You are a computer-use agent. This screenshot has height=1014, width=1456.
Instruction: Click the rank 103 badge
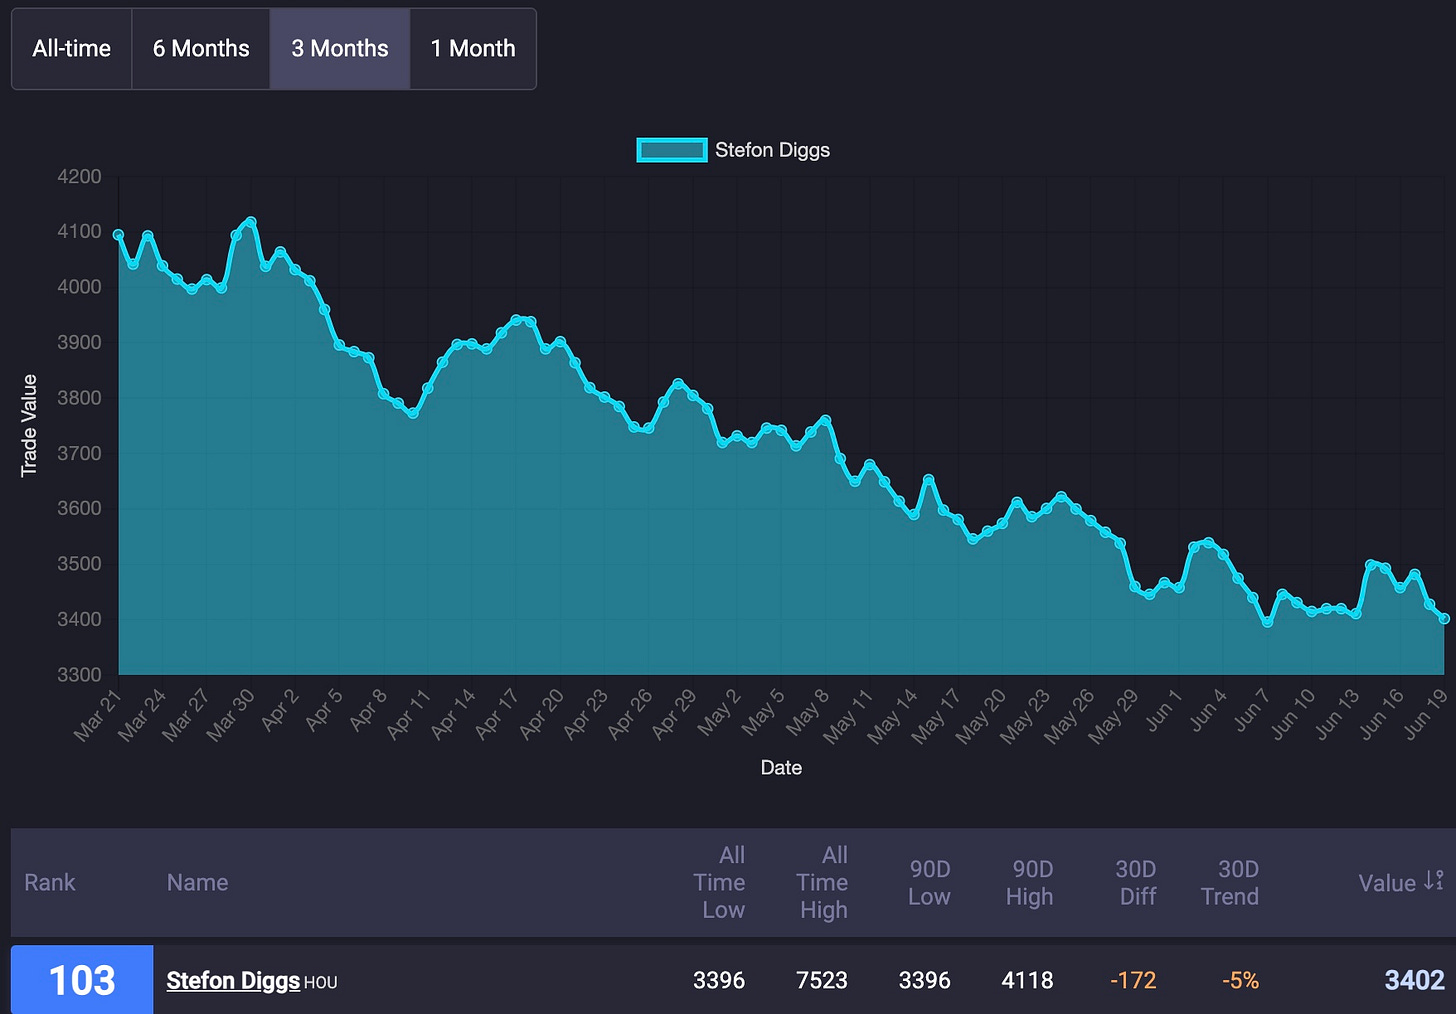pos(82,980)
